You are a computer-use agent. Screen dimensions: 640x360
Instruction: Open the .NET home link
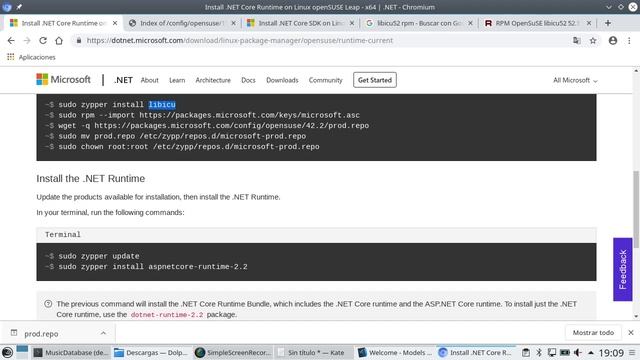point(123,80)
